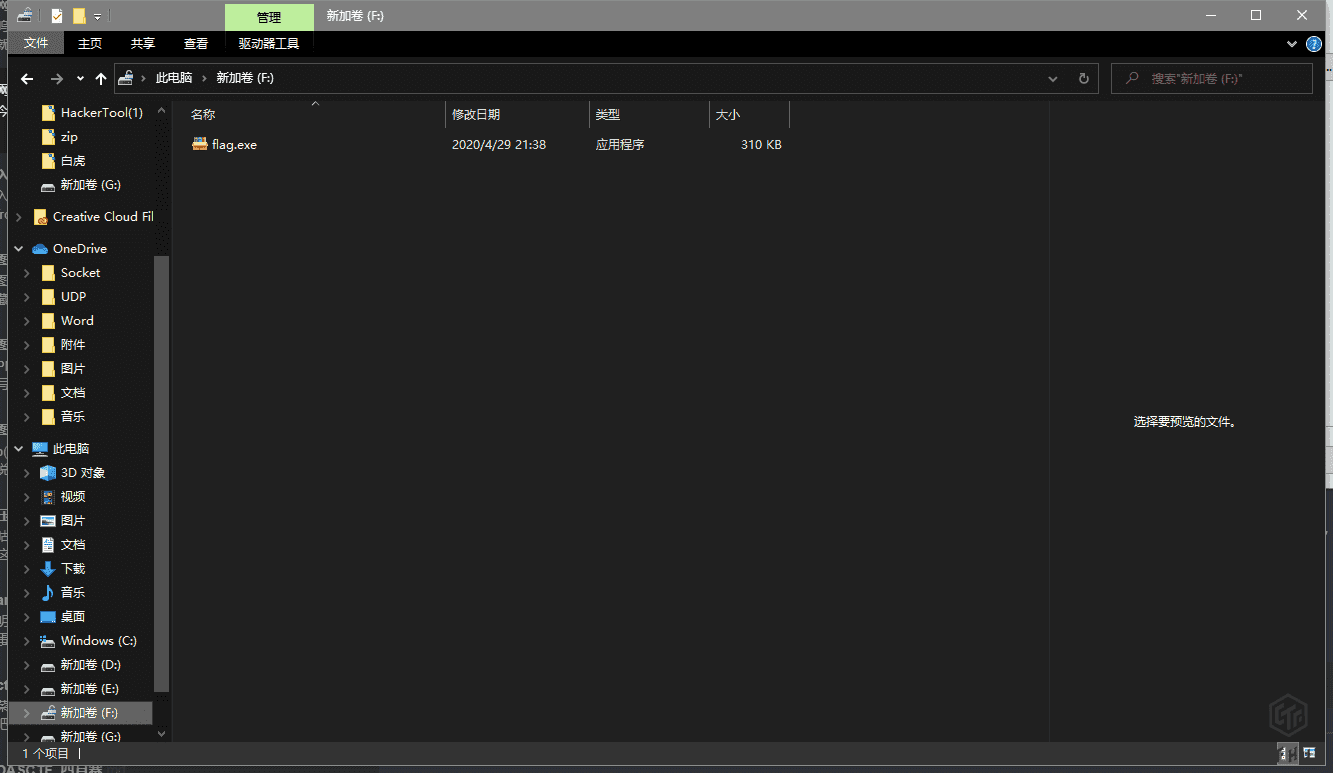Select OneDrive in the navigation pane
Image resolution: width=1333 pixels, height=773 pixels.
[x=79, y=249]
